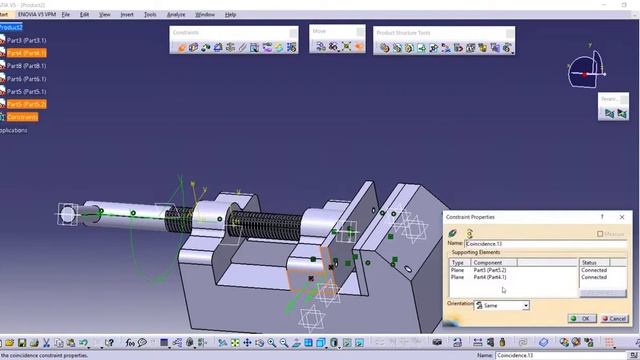The width and height of the screenshot is (640, 360).
Task: Select the Flexible/Rigid Sub-Assembly tool
Action: pyautogui.click(x=267, y=48)
